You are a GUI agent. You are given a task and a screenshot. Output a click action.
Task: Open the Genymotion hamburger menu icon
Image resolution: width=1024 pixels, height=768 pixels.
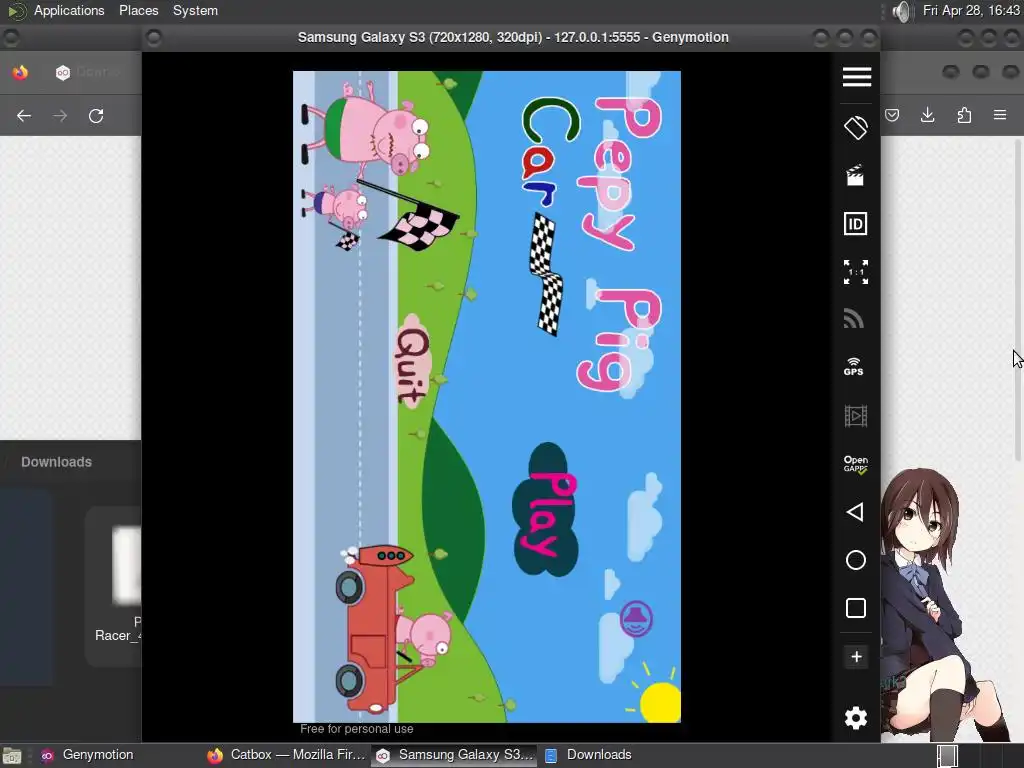(x=856, y=76)
